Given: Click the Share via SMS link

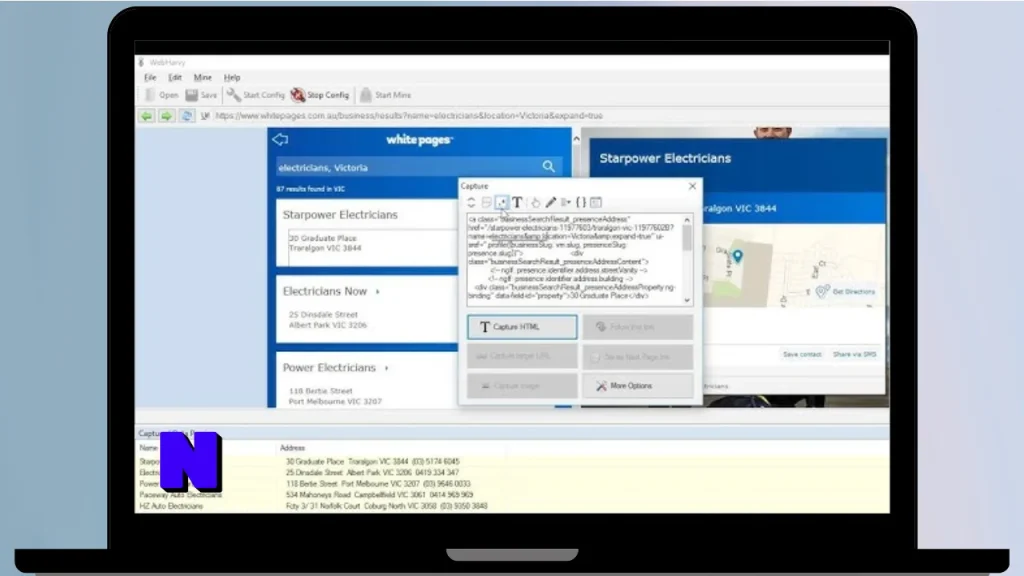Looking at the screenshot, I should [854, 354].
